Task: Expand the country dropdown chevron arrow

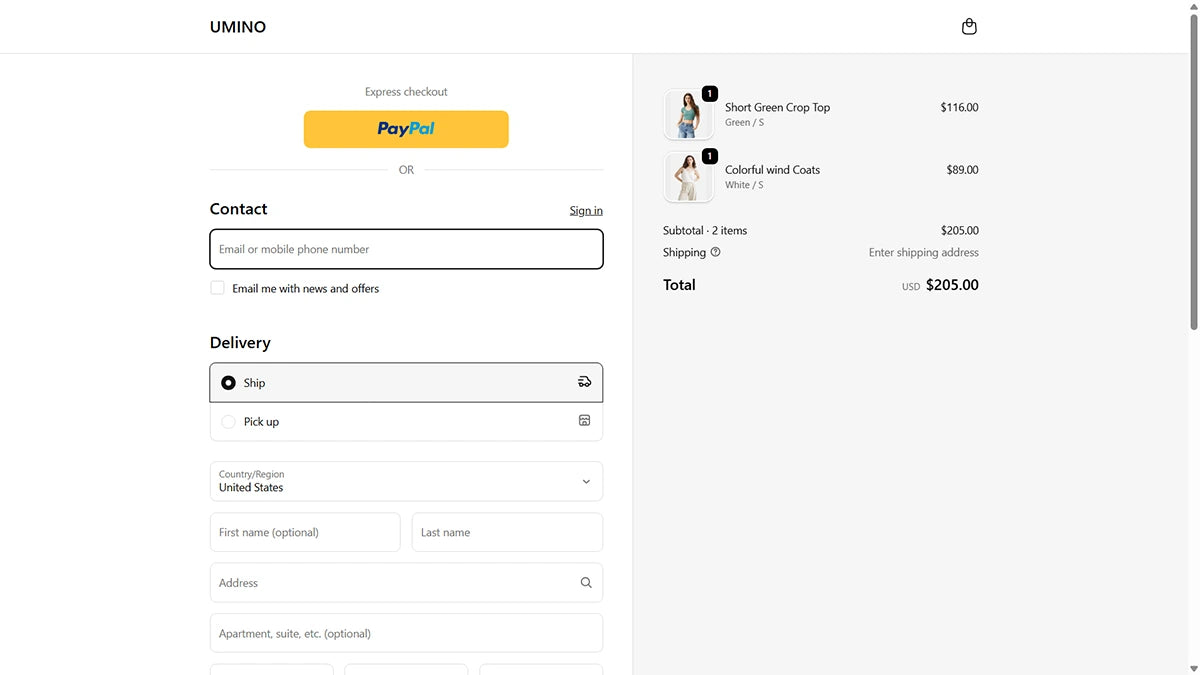Action: (586, 481)
